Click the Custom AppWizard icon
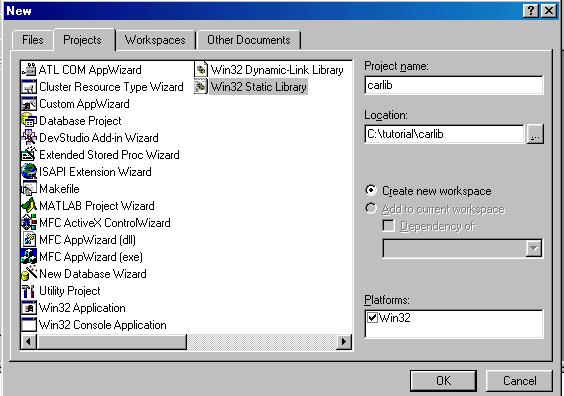Viewport: 564px width, 396px height. point(29,104)
